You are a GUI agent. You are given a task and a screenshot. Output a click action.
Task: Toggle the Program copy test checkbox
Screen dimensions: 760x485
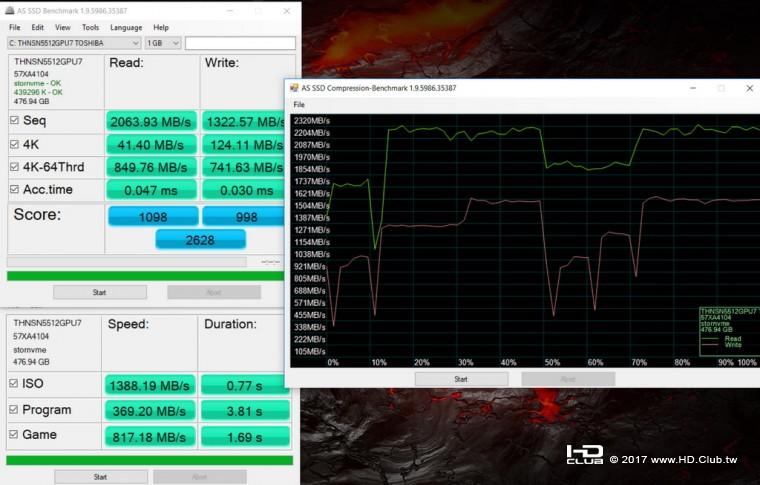[x=14, y=410]
